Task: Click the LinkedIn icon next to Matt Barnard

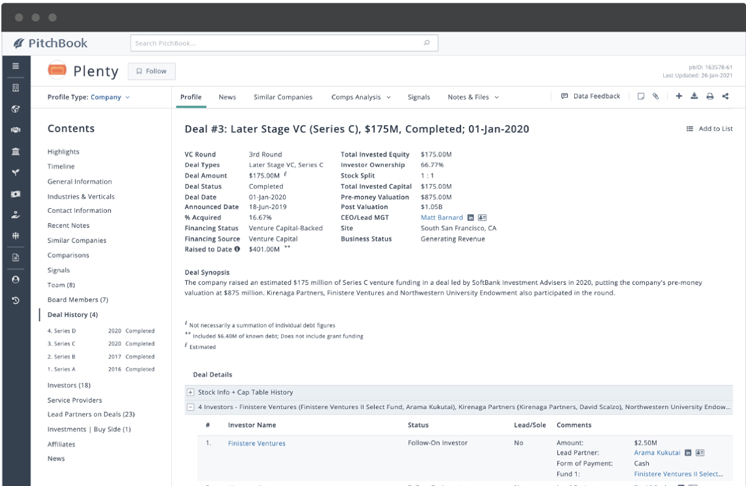Action: coord(471,218)
